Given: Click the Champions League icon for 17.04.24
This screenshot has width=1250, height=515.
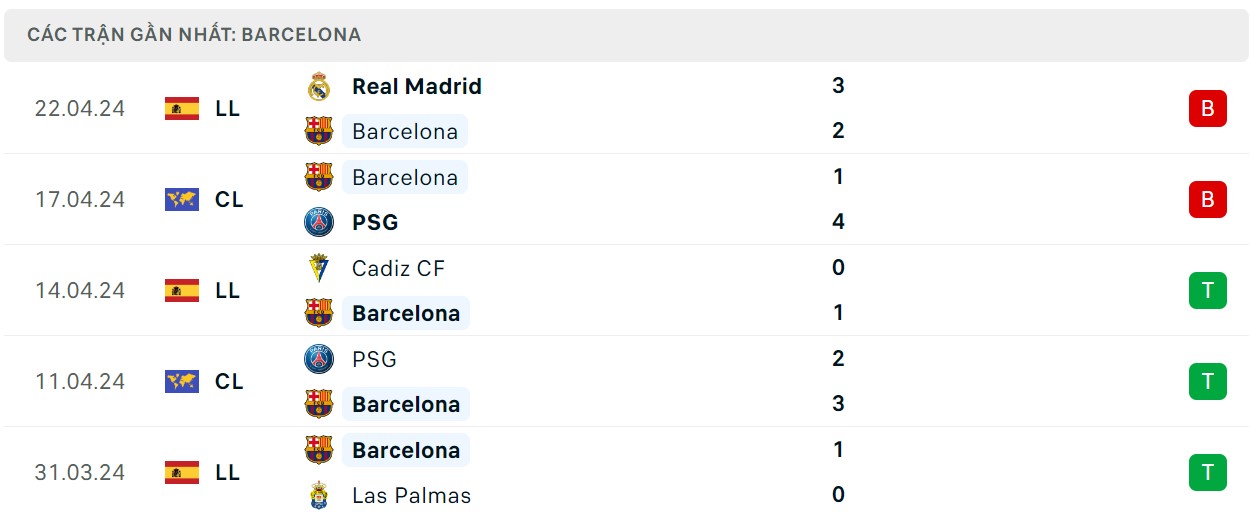Looking at the screenshot, I should pyautogui.click(x=182, y=199).
